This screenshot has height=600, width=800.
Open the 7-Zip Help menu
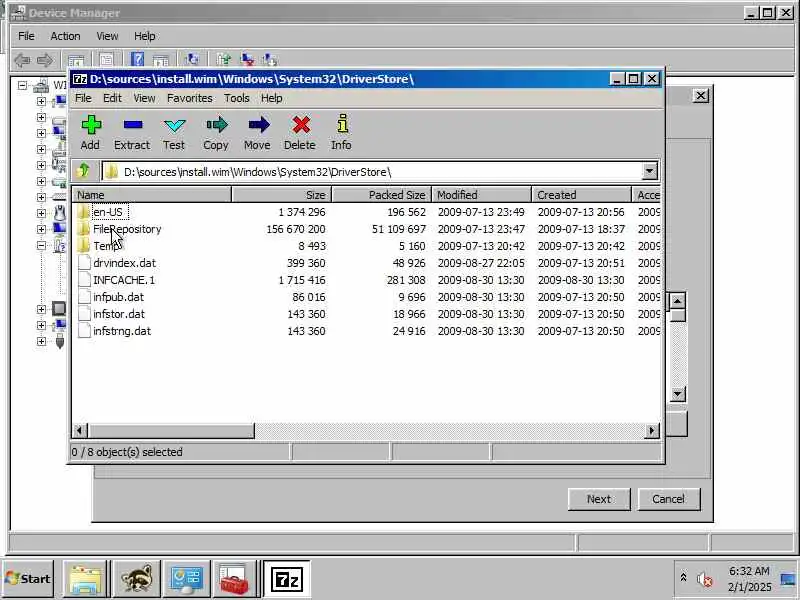271,98
